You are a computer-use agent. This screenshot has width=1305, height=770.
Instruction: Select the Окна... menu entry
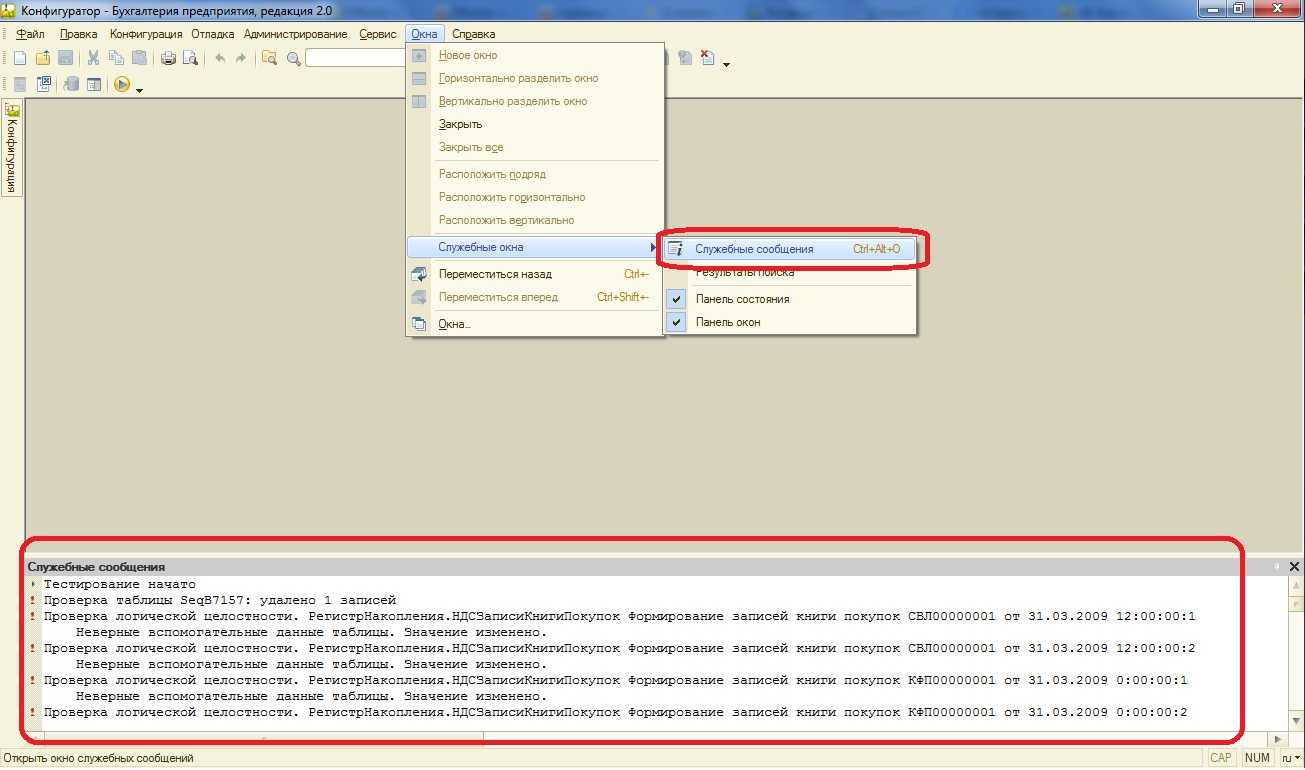point(535,324)
